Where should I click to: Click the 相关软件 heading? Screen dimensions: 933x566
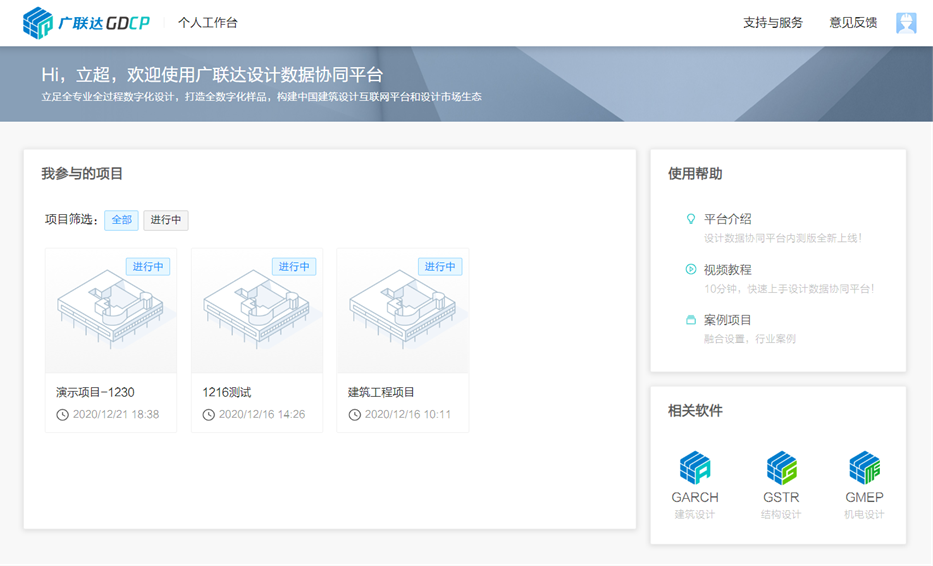[x=695, y=411]
